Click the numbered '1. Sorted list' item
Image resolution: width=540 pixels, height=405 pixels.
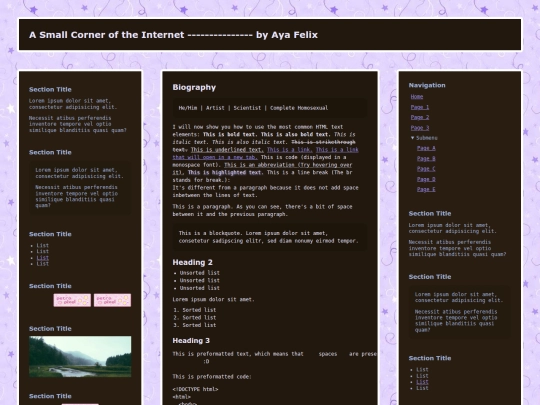pos(195,310)
